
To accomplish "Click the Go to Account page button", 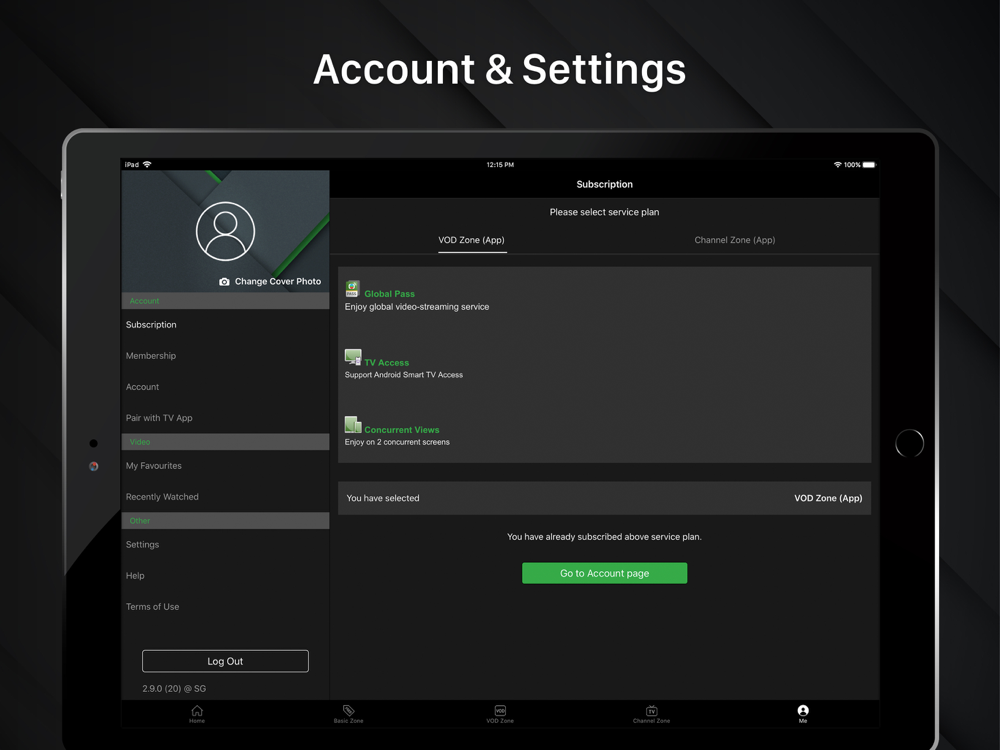I will click(x=605, y=573).
